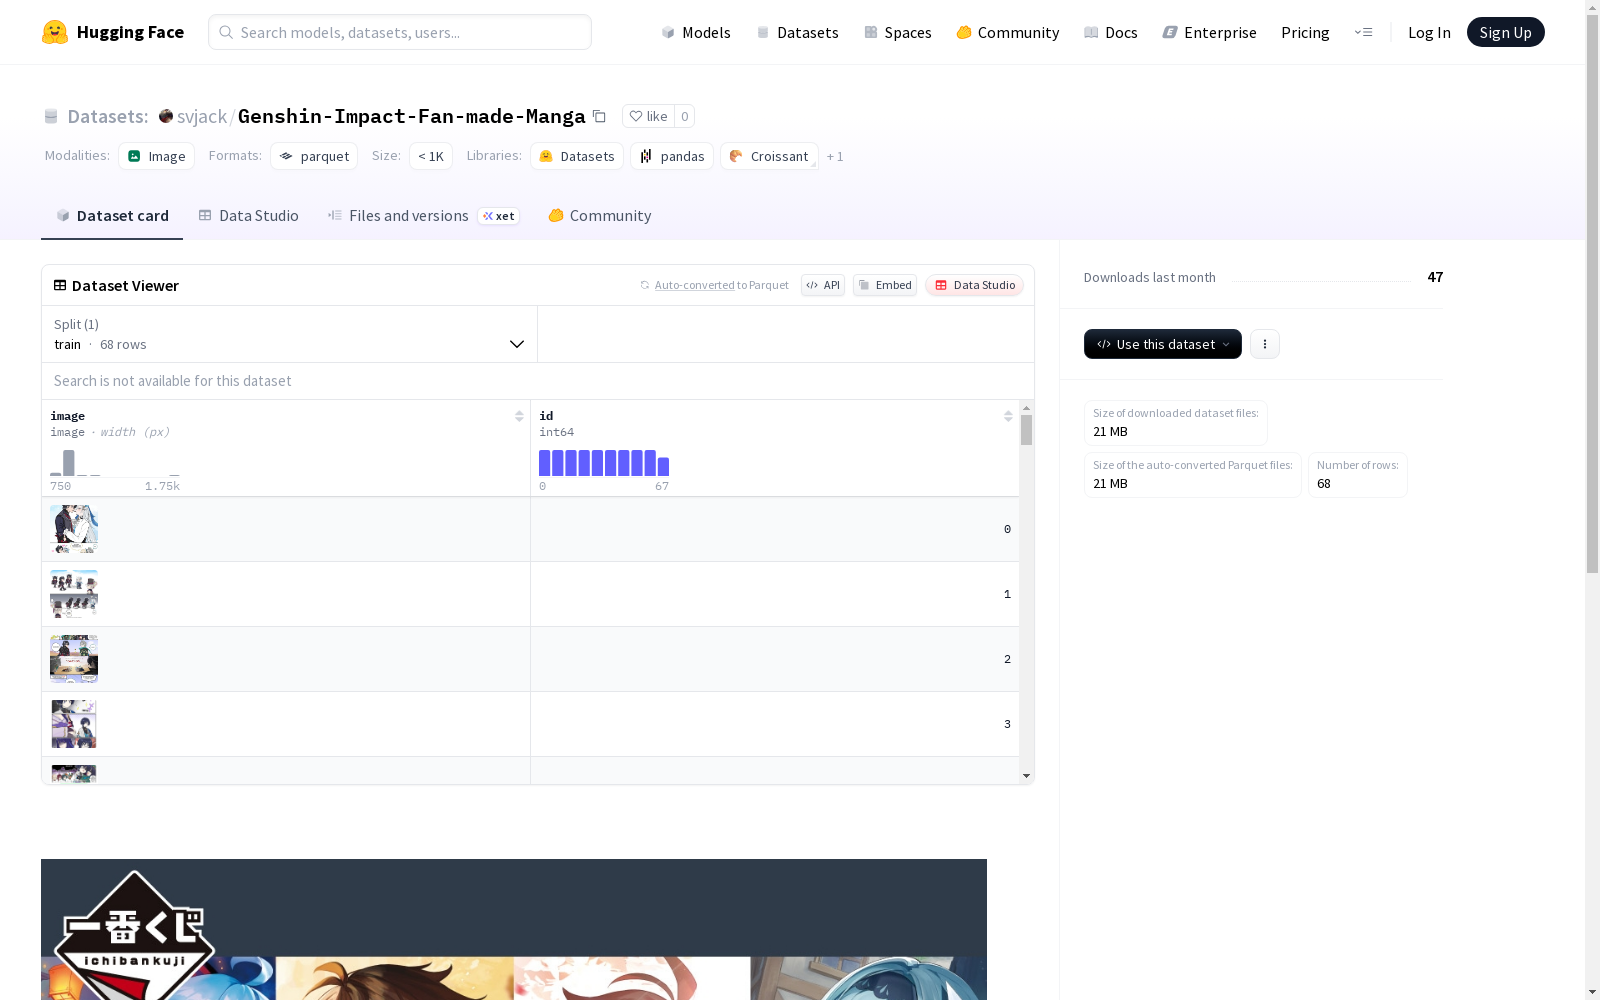Screen dimensions: 1600x1000
Task: Copy dataset name with the copy icon
Action: (599, 116)
